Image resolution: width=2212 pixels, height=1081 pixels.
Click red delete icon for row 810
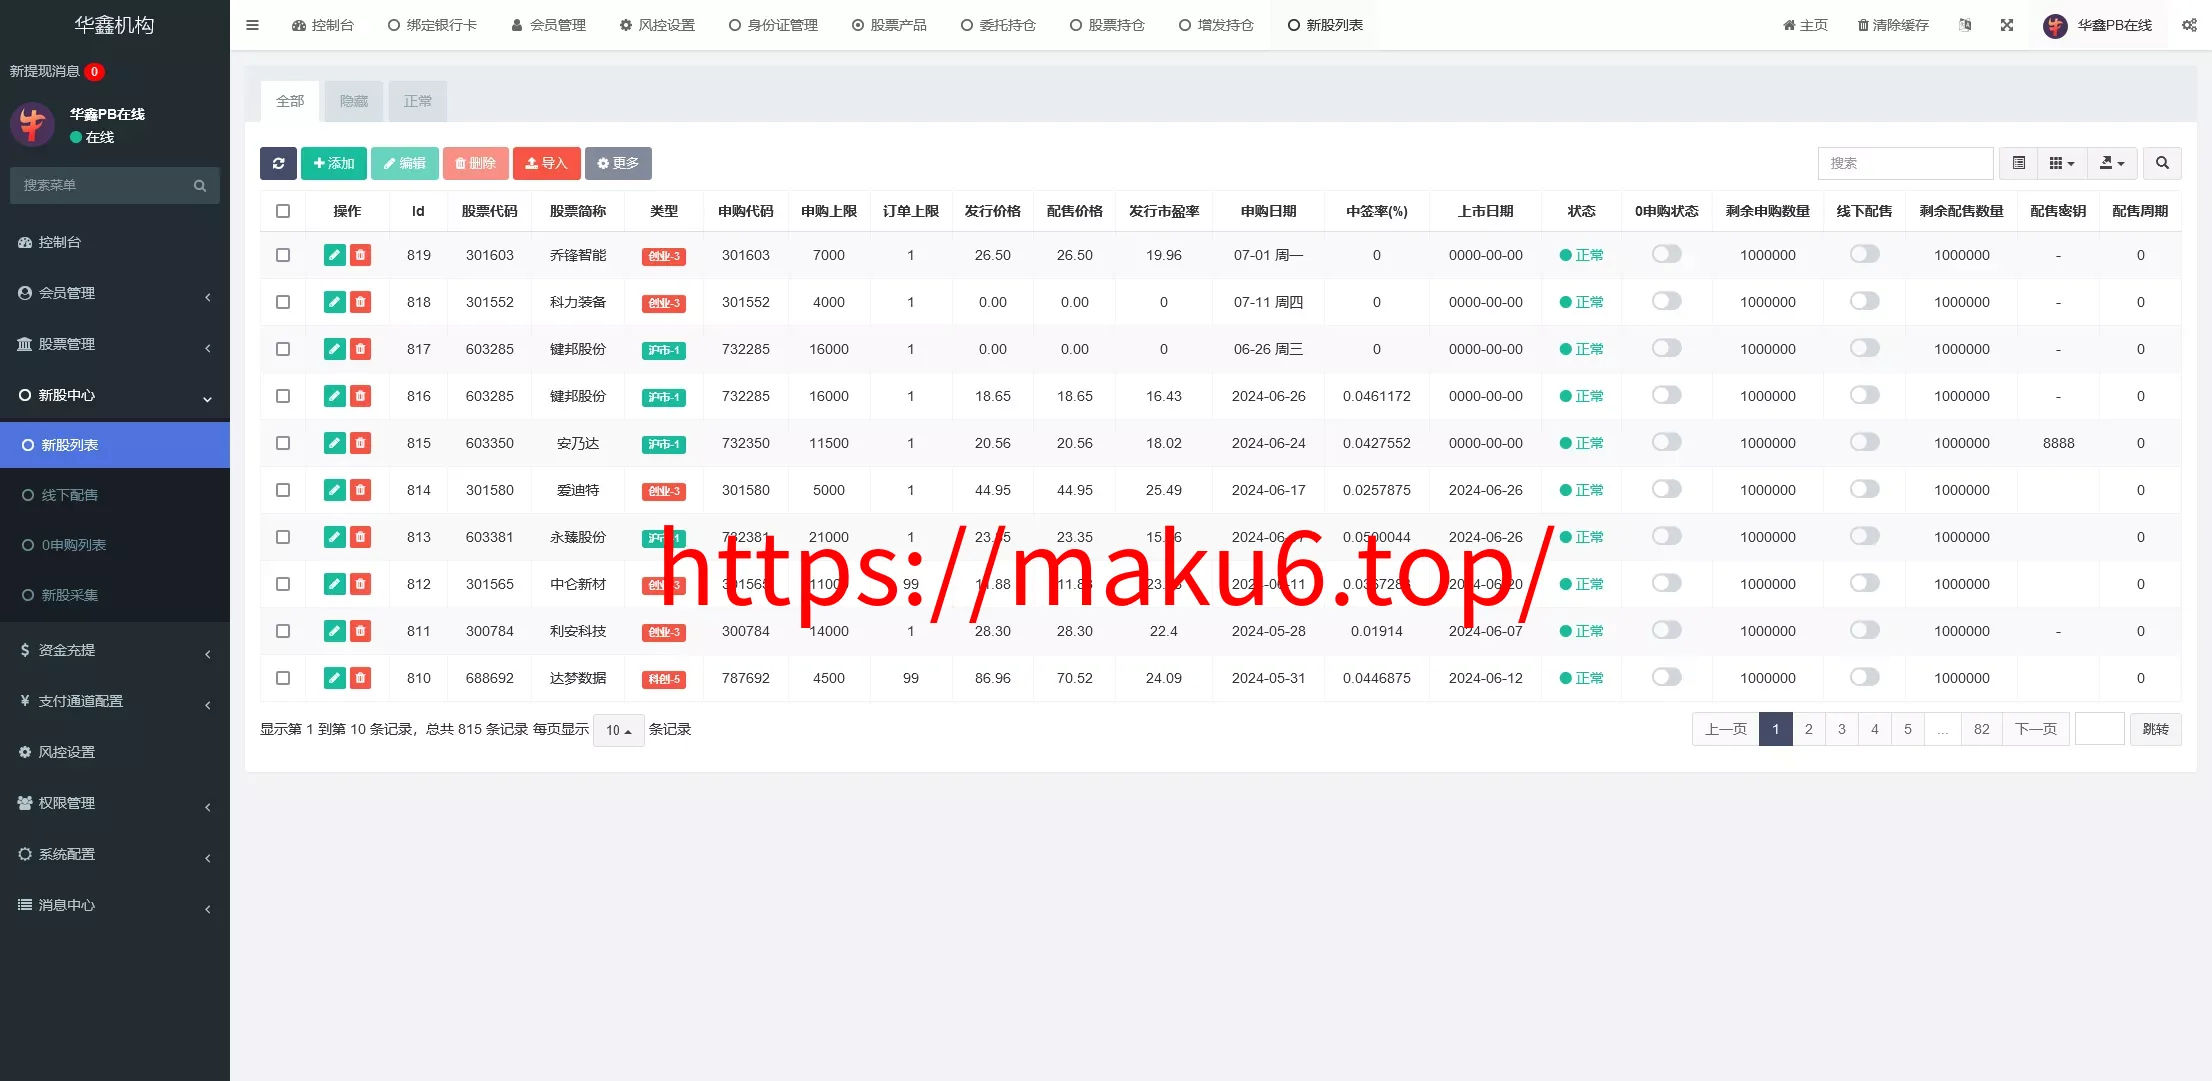(360, 678)
